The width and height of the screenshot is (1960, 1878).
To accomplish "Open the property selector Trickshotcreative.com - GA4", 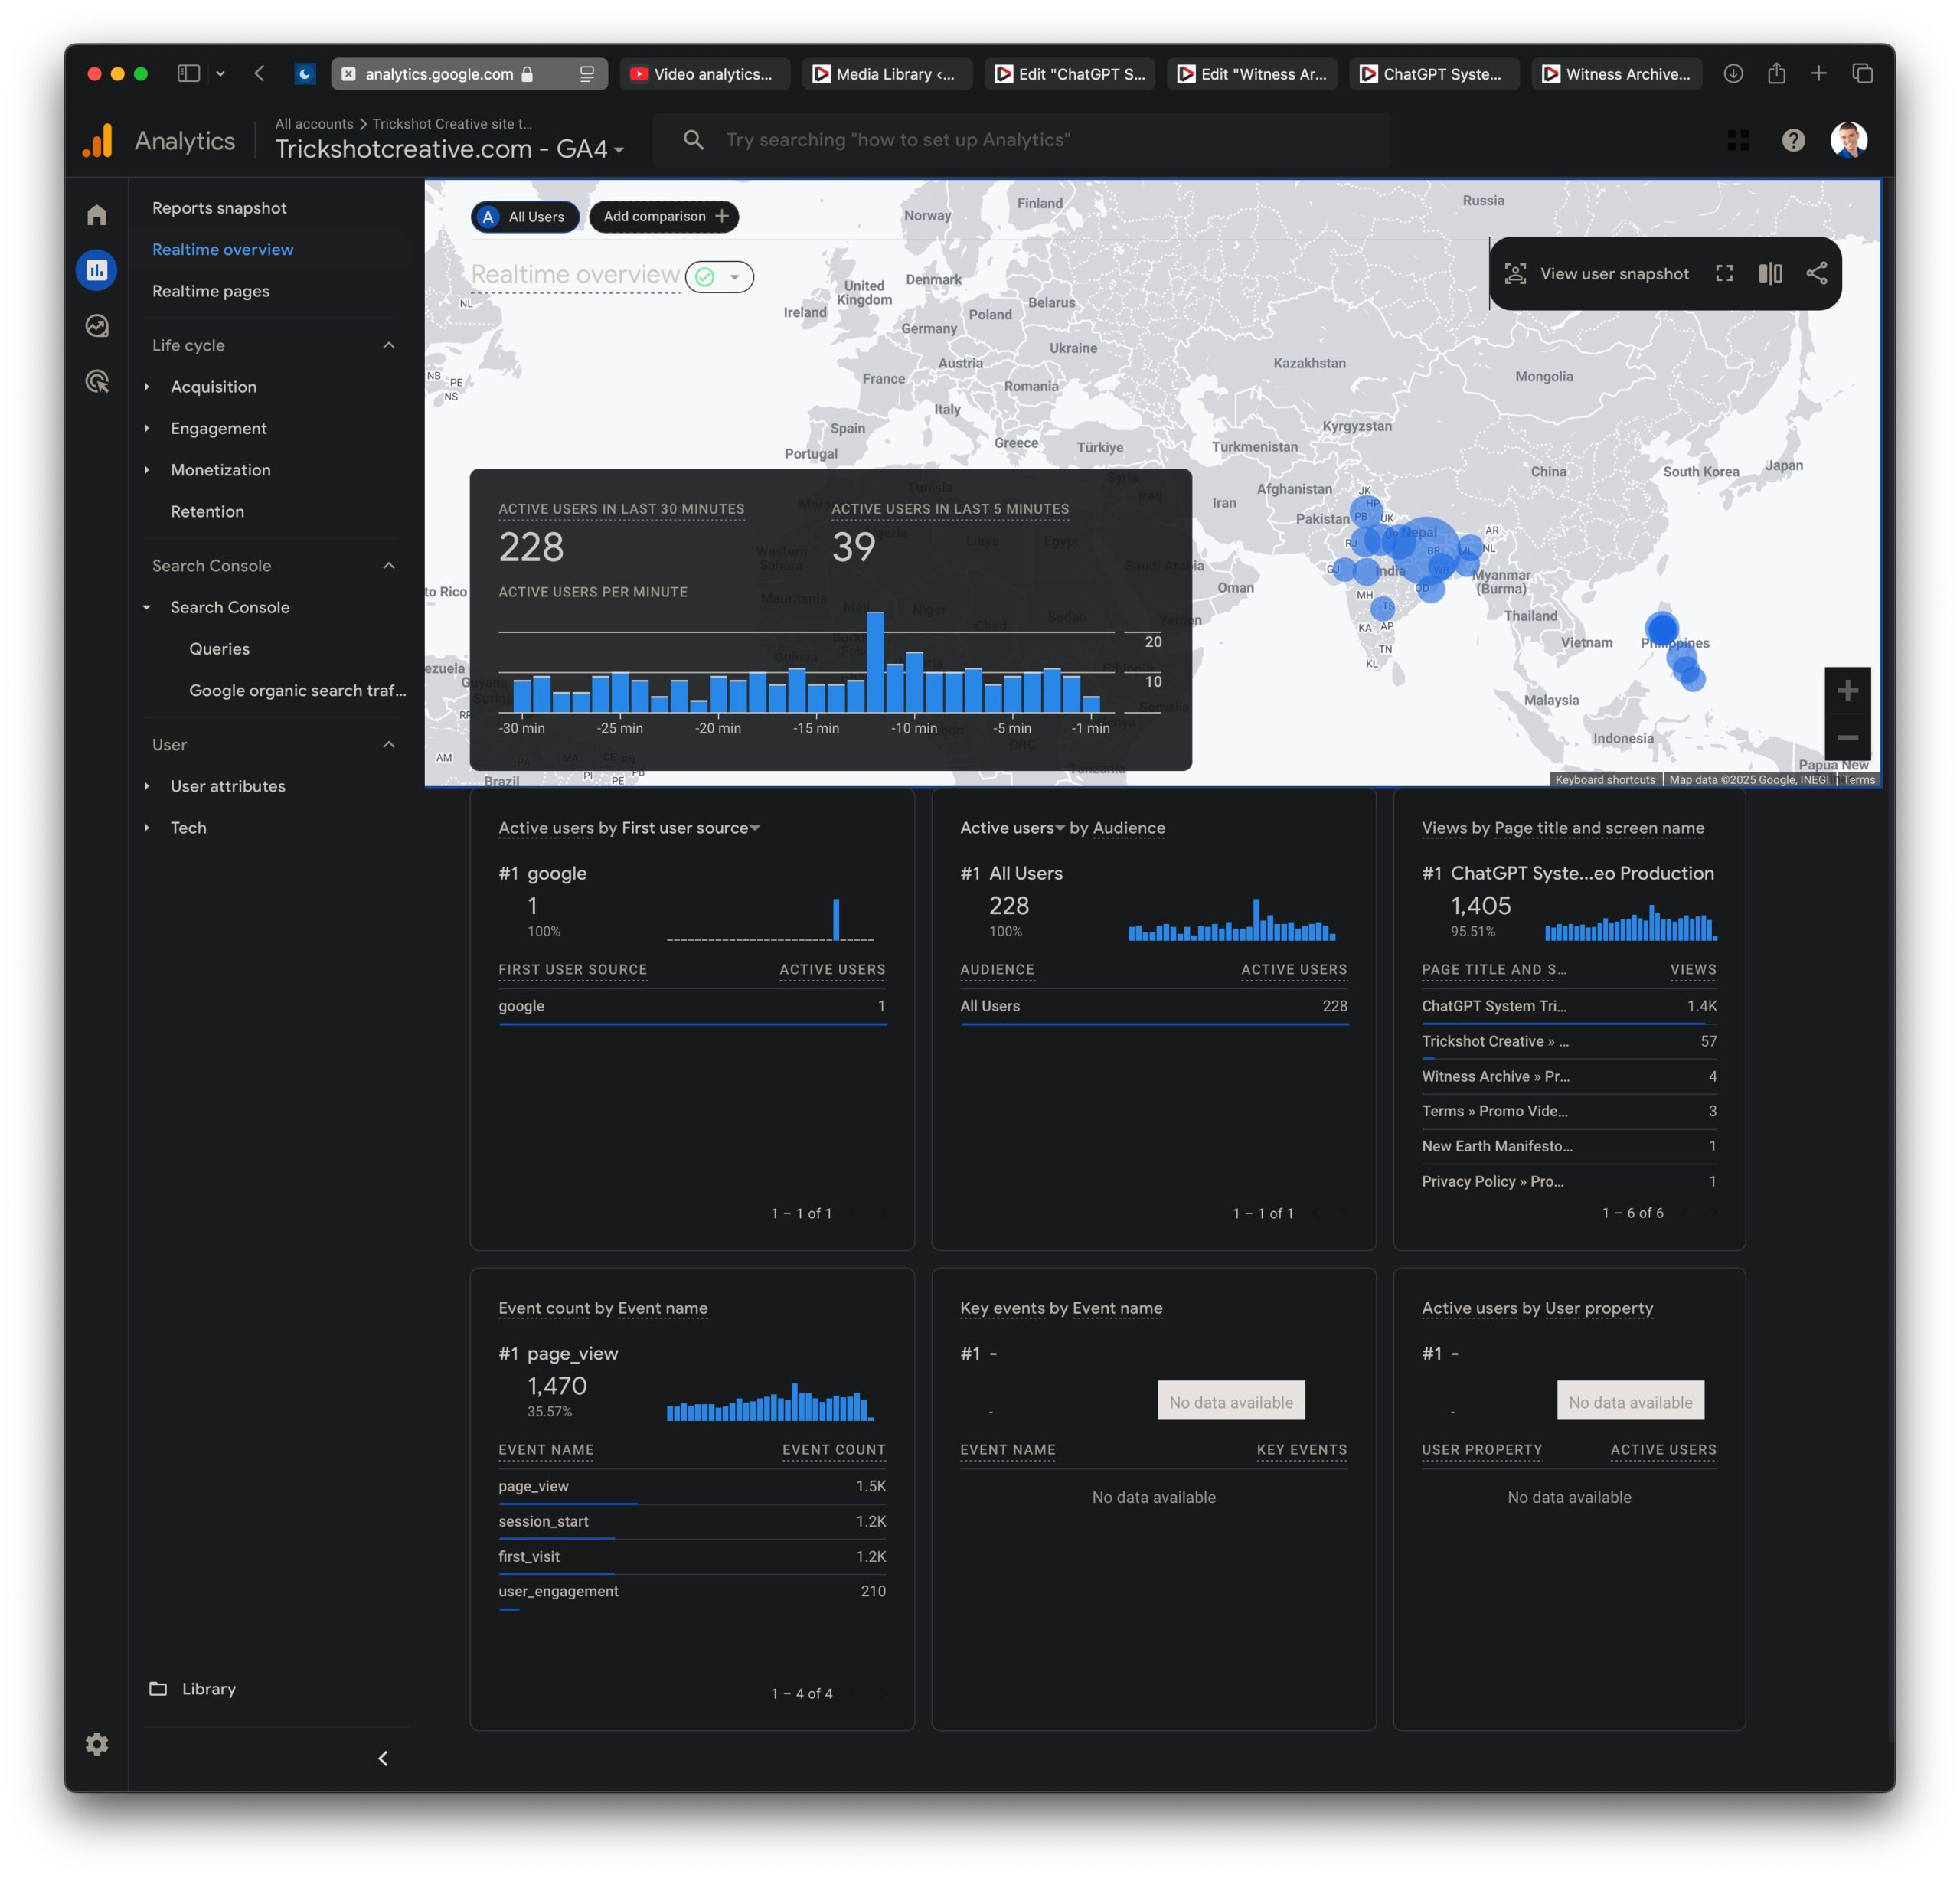I will [x=449, y=149].
